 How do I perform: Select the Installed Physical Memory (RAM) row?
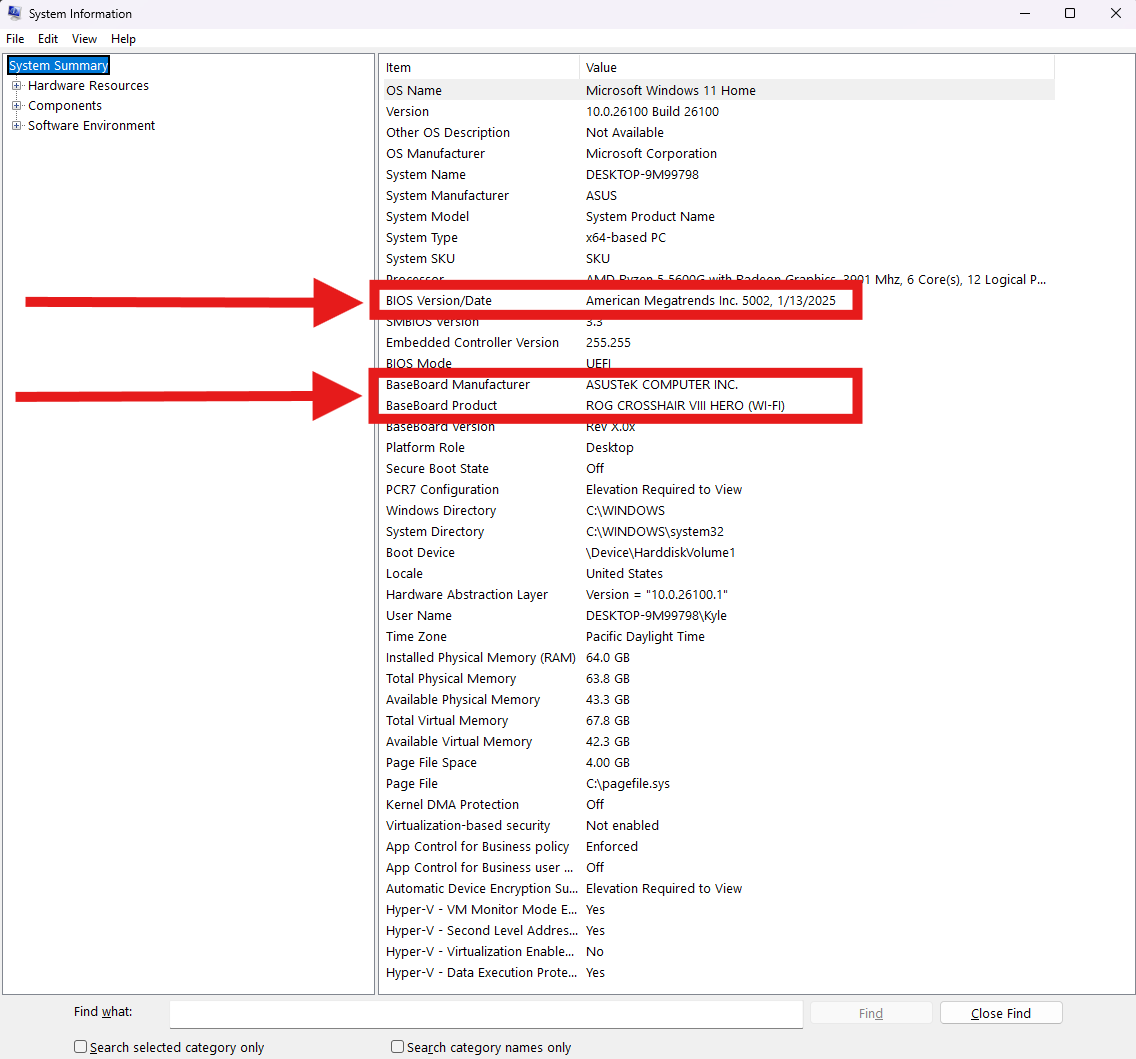718,658
